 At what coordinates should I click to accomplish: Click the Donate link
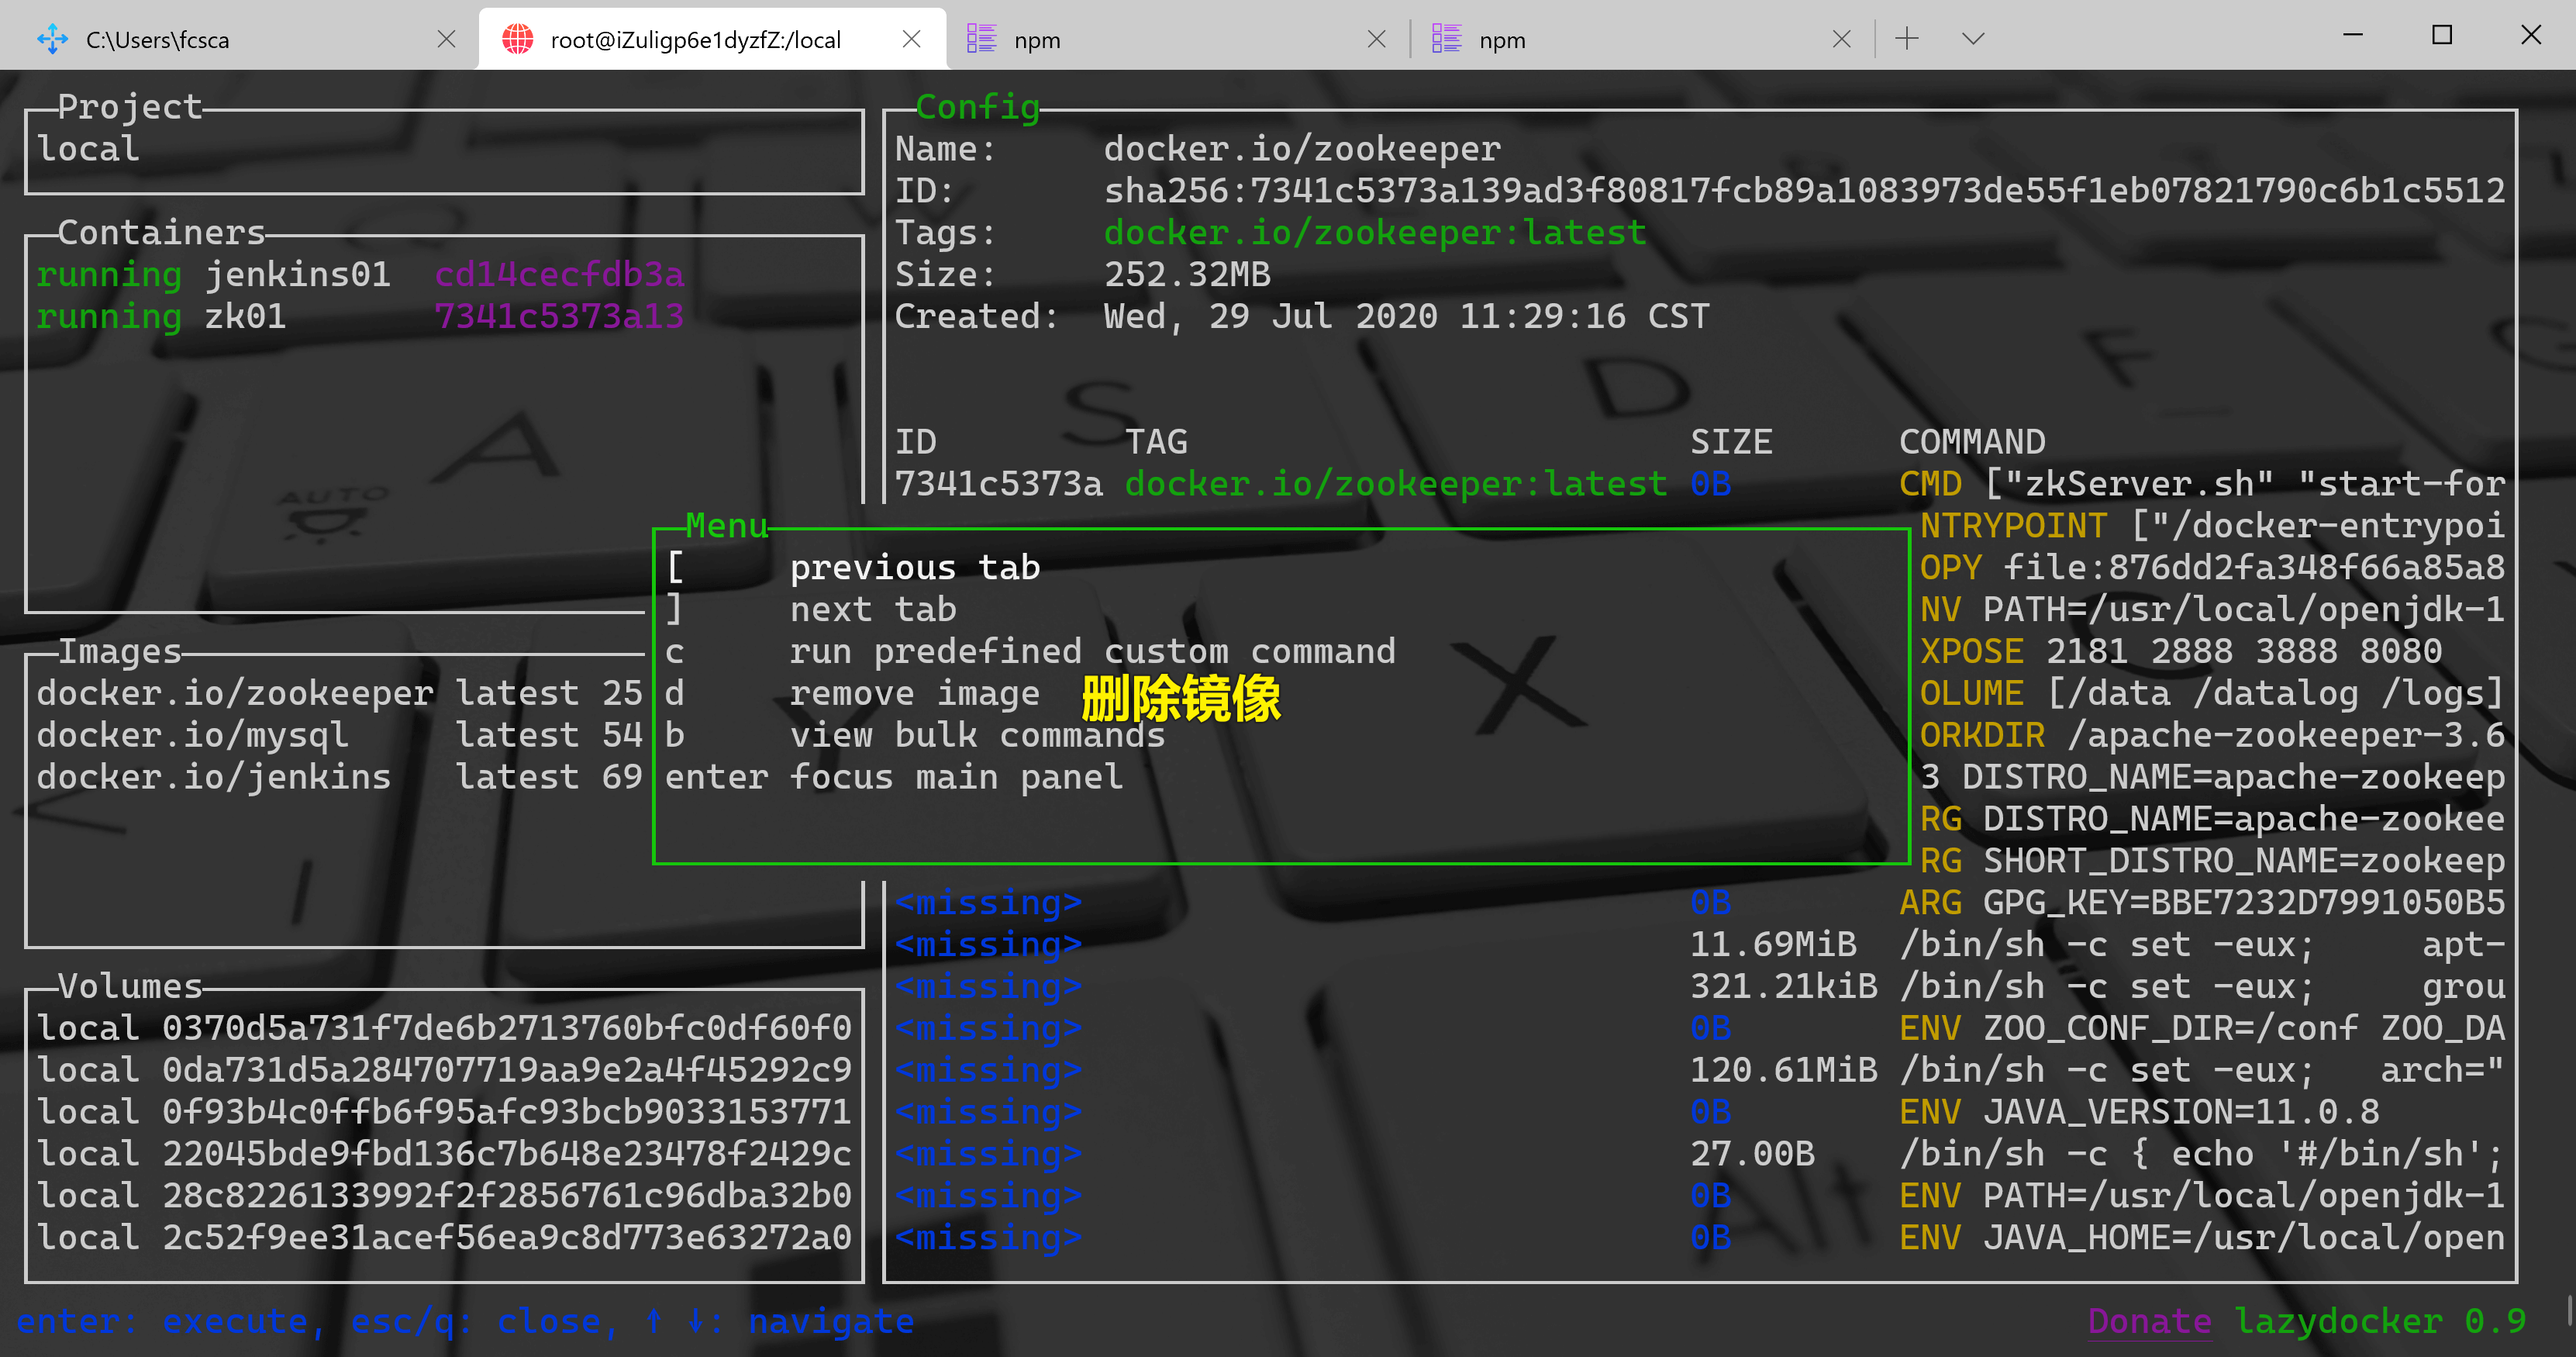coord(2148,1321)
